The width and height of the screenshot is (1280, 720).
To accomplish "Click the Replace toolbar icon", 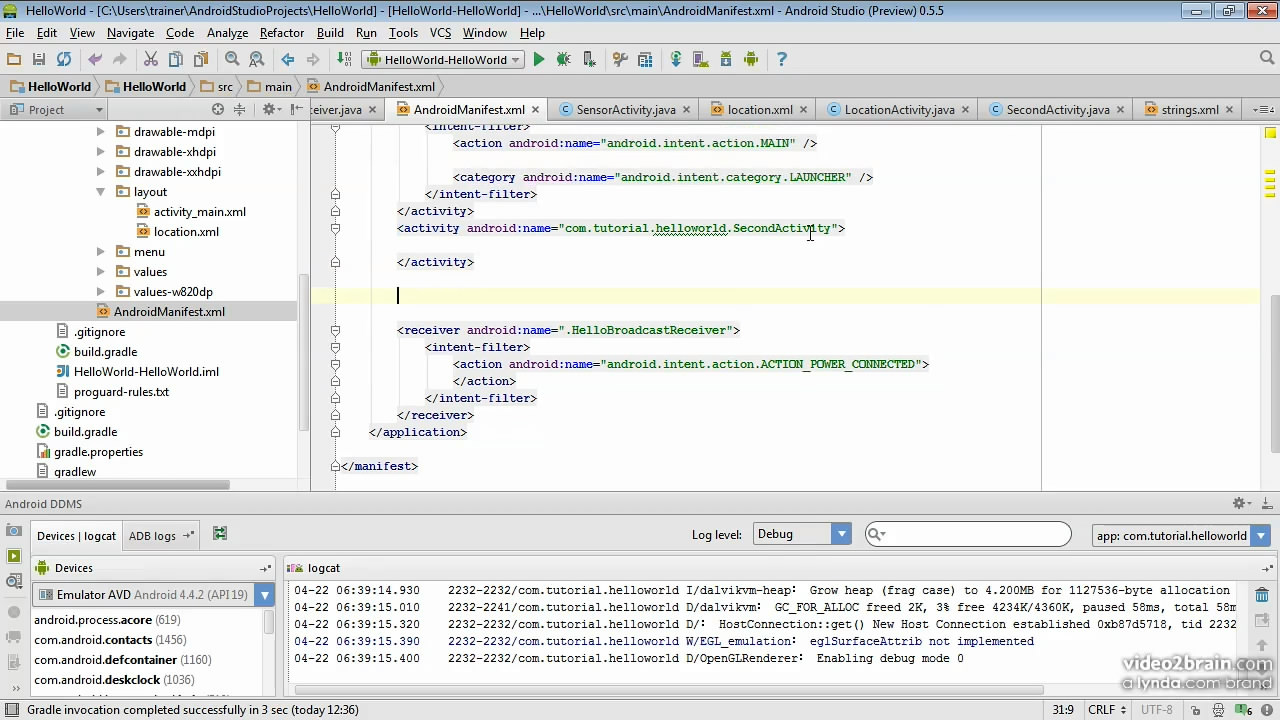I will (x=256, y=59).
